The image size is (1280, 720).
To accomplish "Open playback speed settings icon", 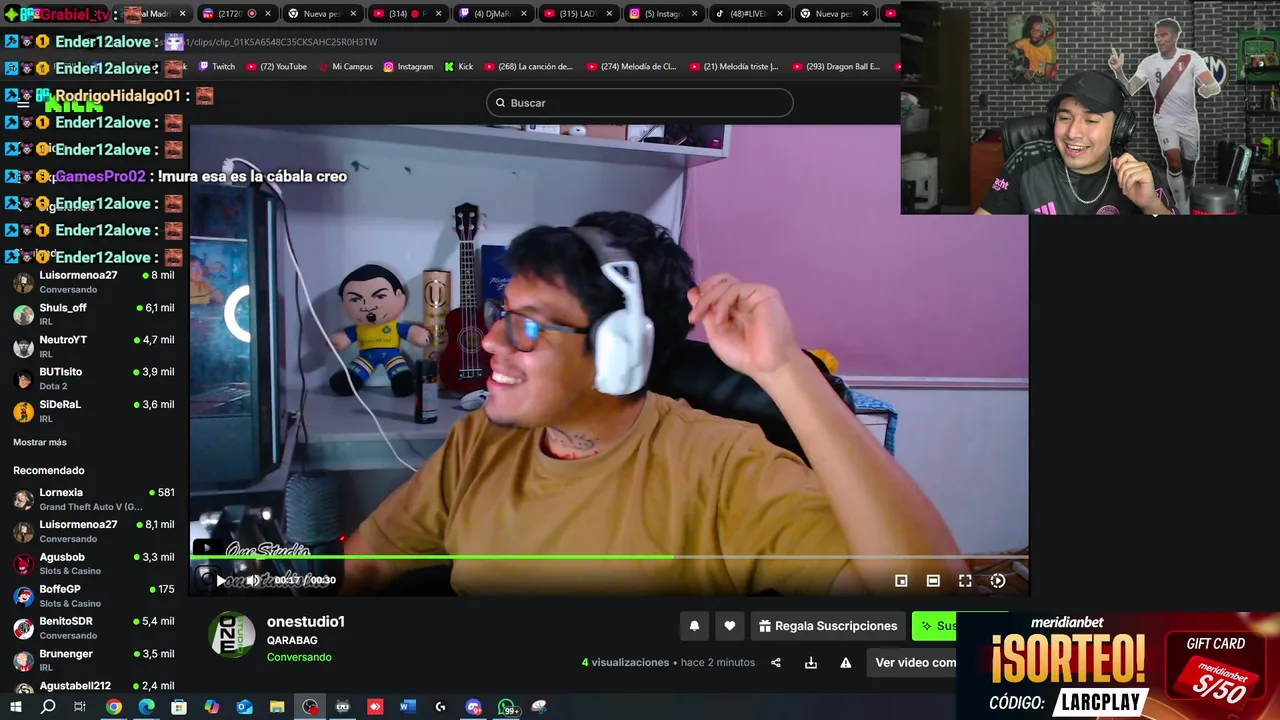I will pos(997,580).
